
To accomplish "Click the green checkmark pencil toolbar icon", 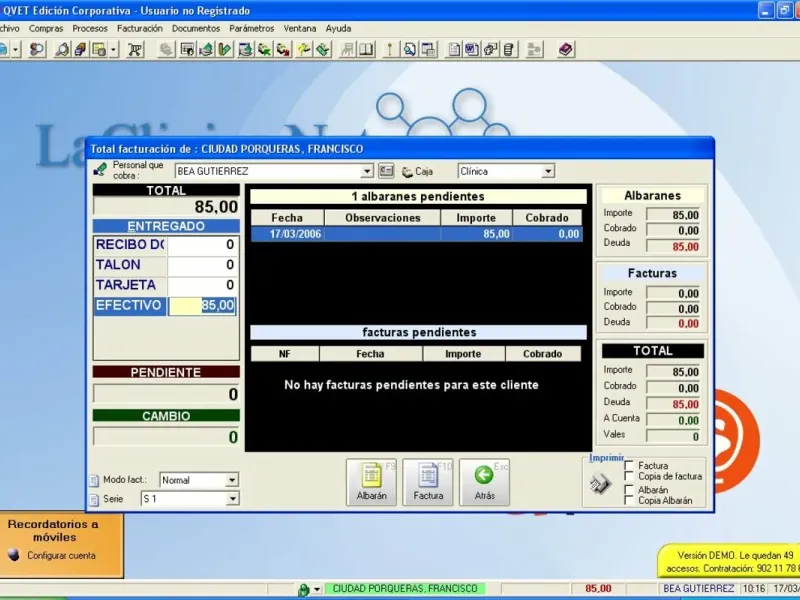I will point(225,49).
